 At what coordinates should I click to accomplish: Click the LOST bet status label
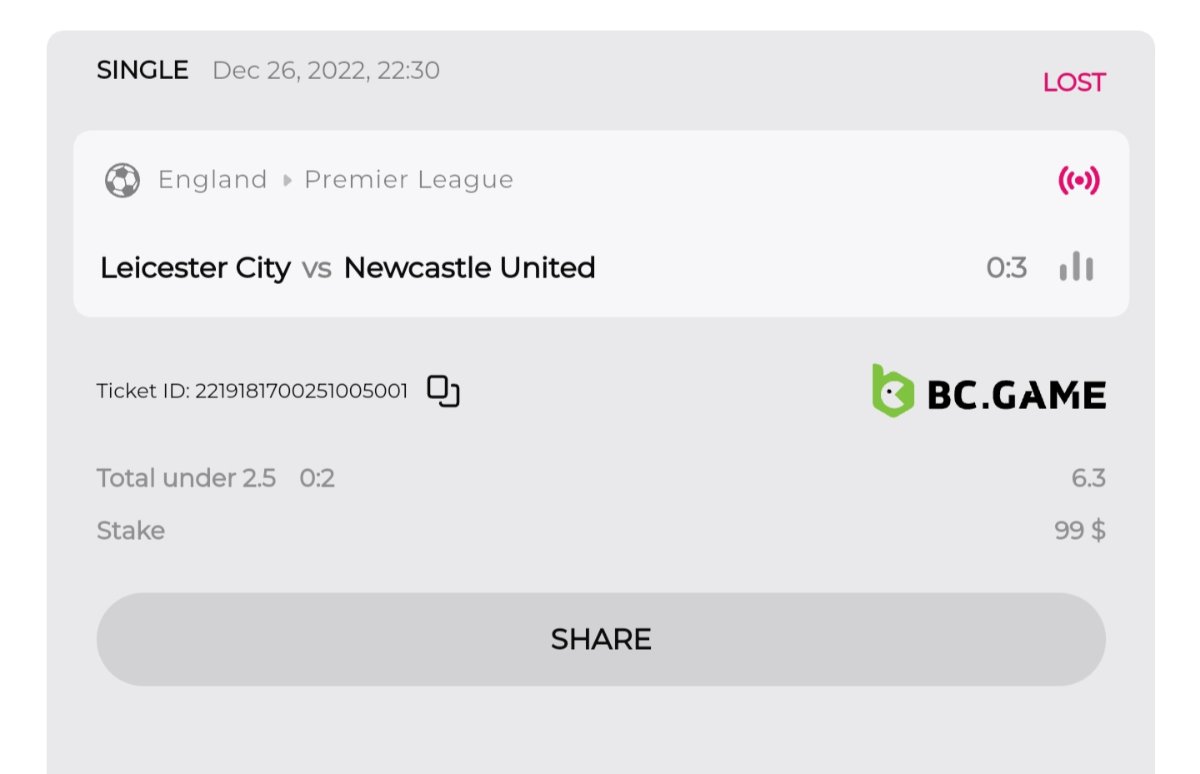pyautogui.click(x=1073, y=83)
